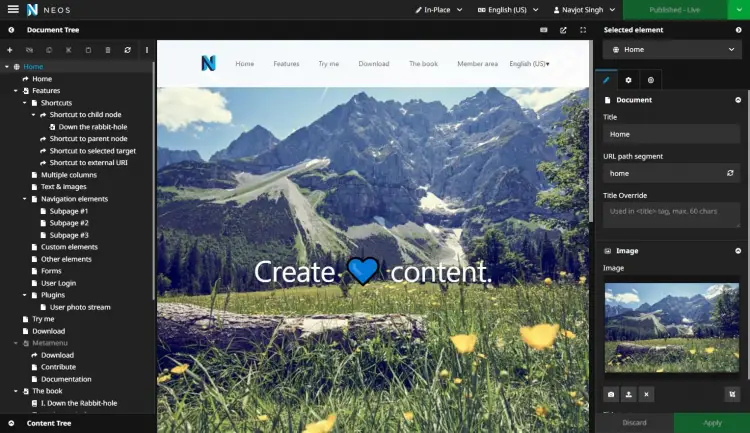Collapse the Shortcut to child node
Viewport: 750px width, 433px height.
click(x=33, y=114)
